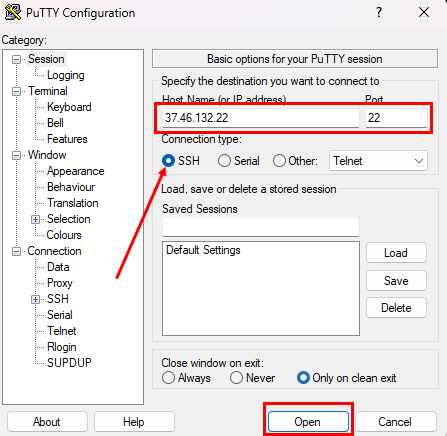This screenshot has height=436, width=447.
Task: Load the selected saved session
Action: pos(396,253)
